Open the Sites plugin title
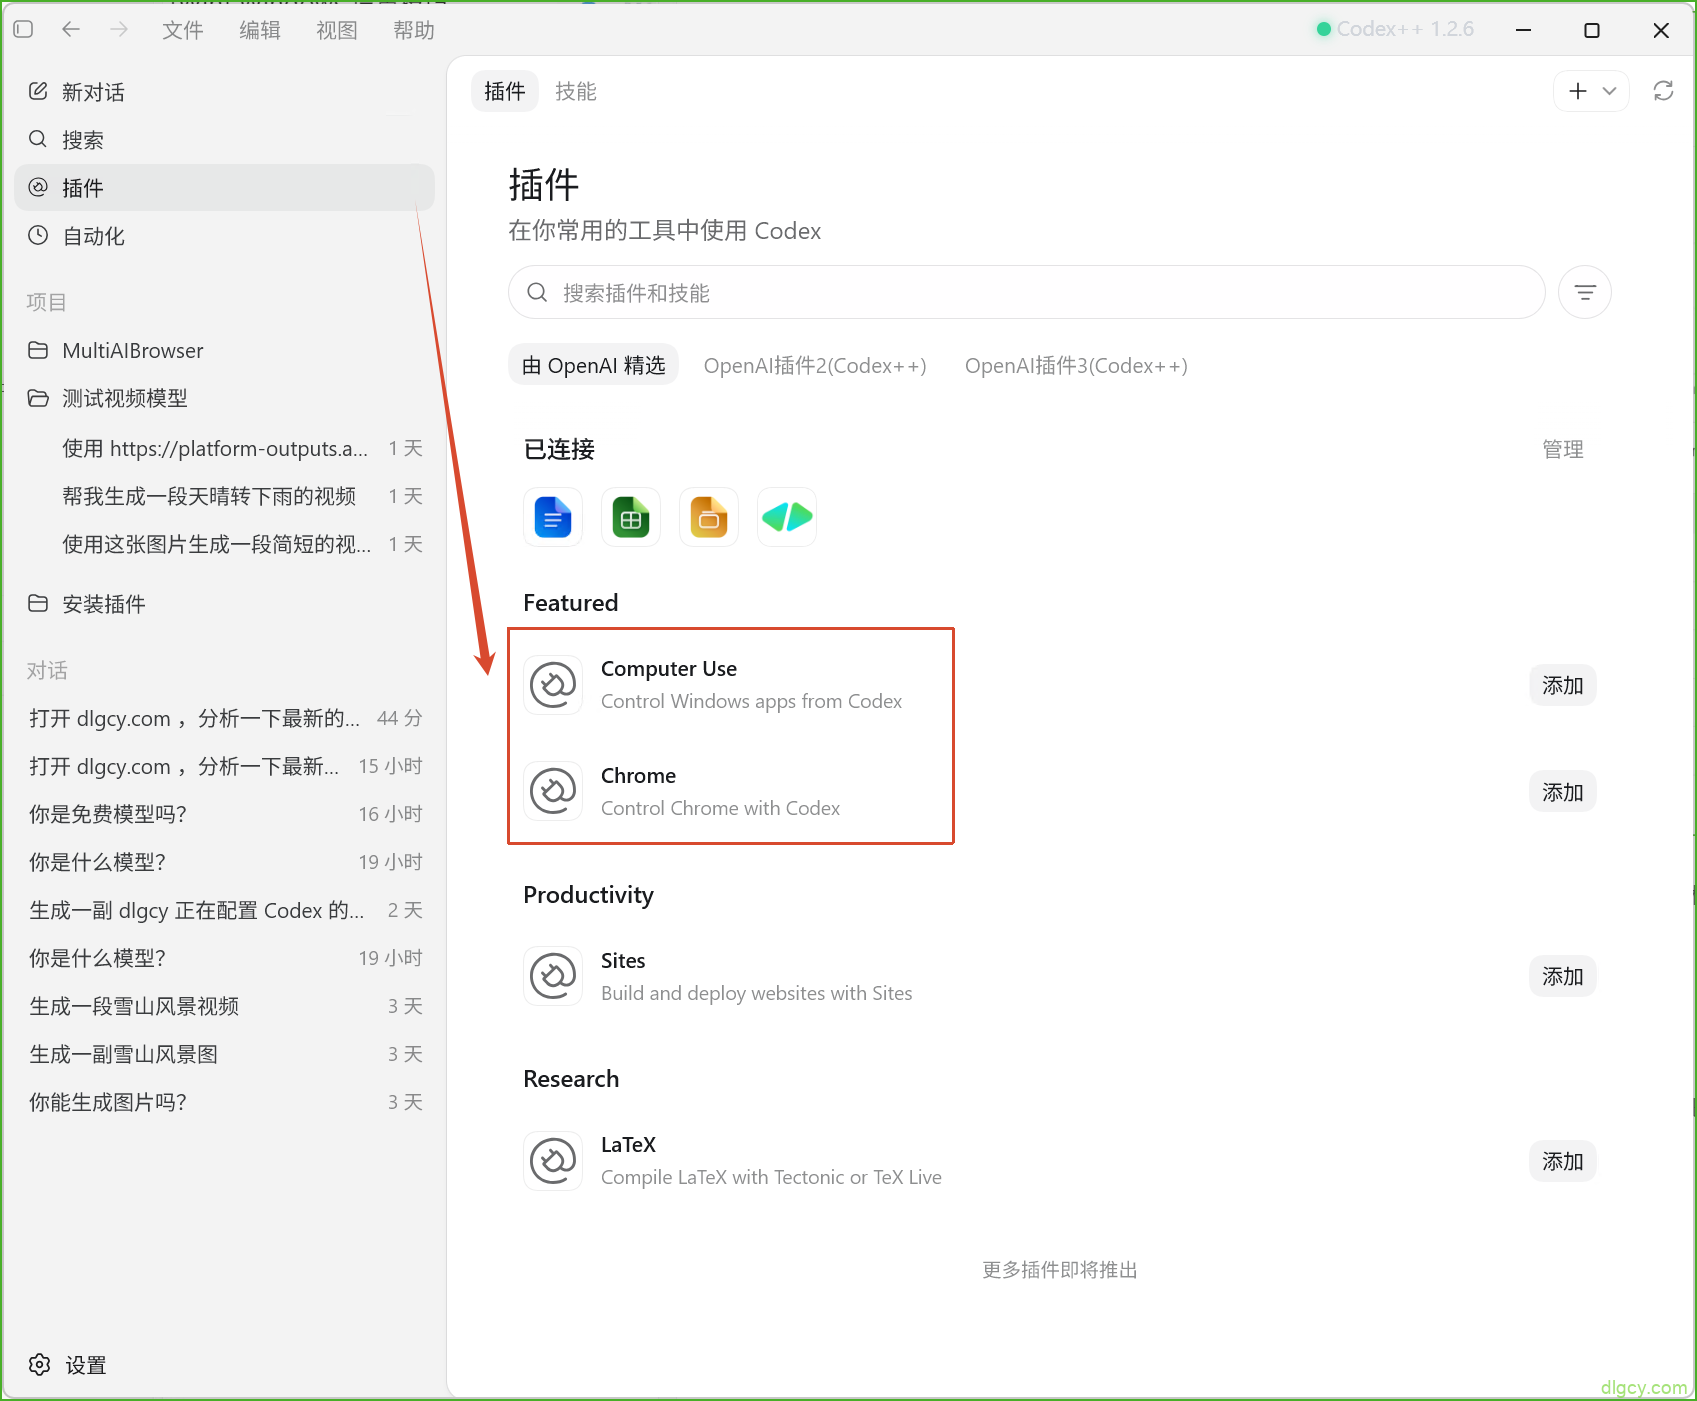Screen dimensions: 1697x1401 pos(623,961)
